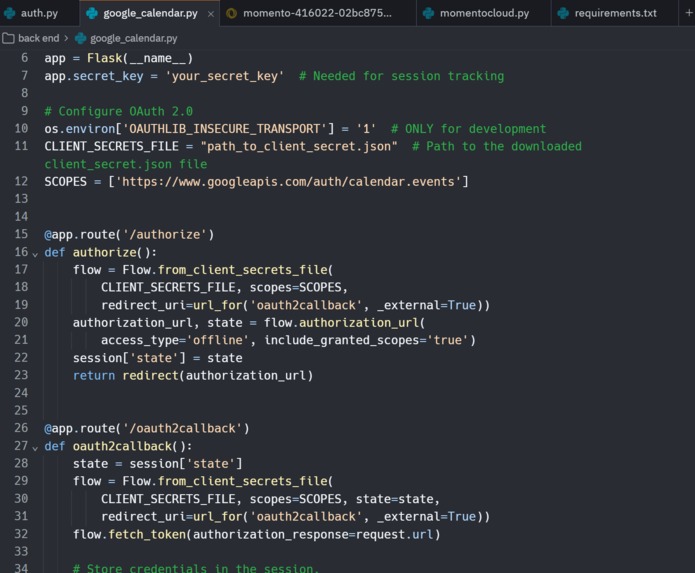Image resolution: width=695 pixels, height=573 pixels.
Task: Click the '/authorize' route string
Action: [164, 234]
